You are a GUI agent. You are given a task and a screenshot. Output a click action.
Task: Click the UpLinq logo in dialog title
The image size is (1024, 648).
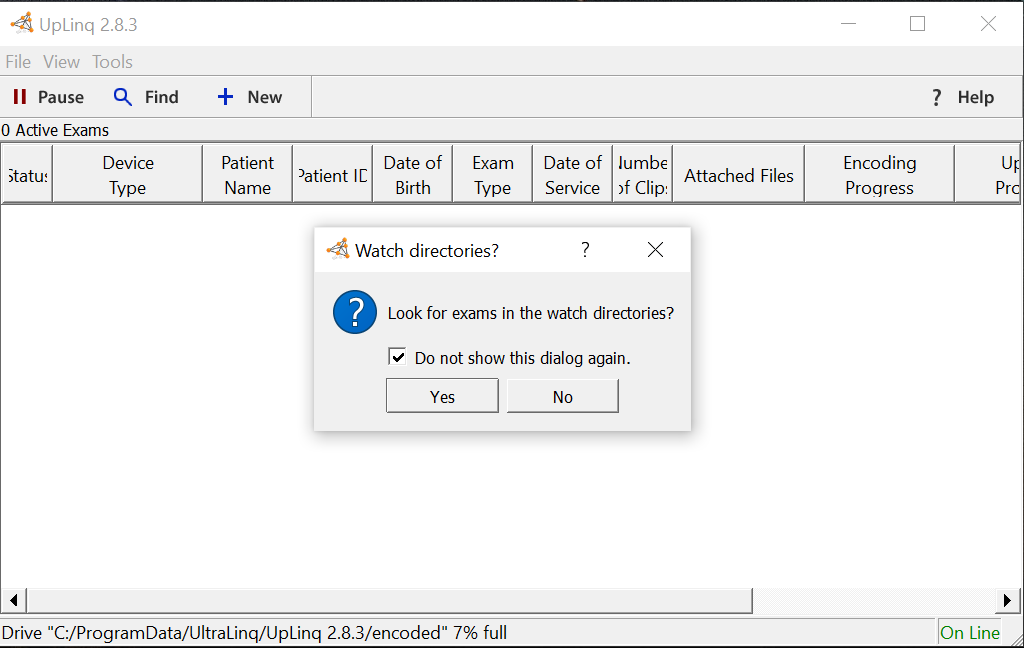[338, 249]
